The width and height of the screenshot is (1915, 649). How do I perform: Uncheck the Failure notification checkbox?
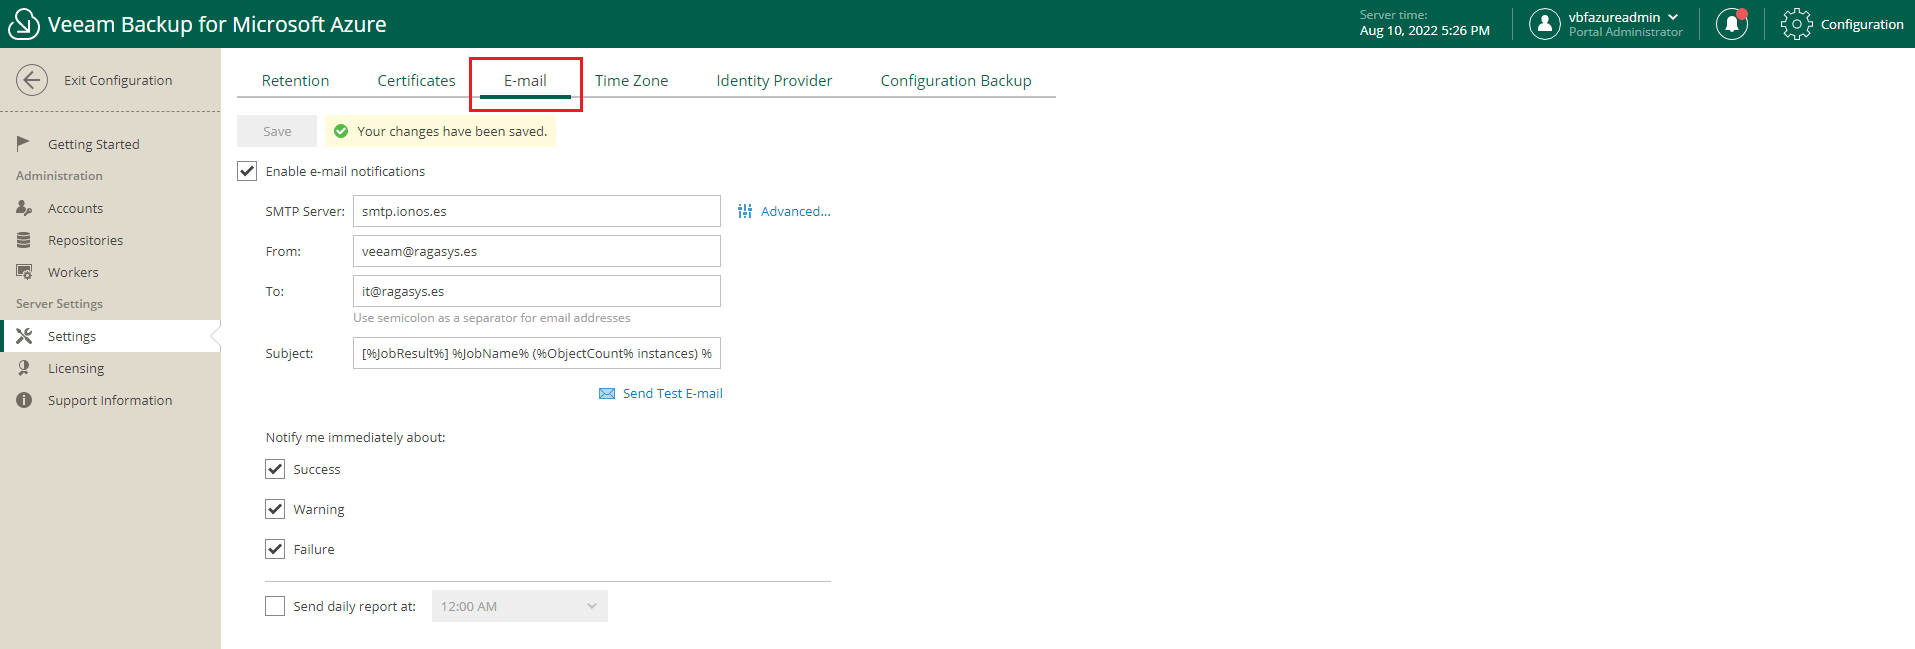275,549
